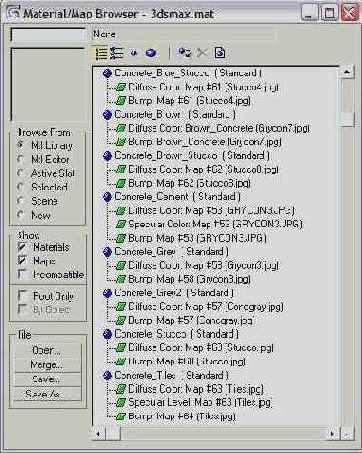This screenshot has width=362, height=453.
Task: Click Delete From Library scissors icon
Action: point(202,53)
